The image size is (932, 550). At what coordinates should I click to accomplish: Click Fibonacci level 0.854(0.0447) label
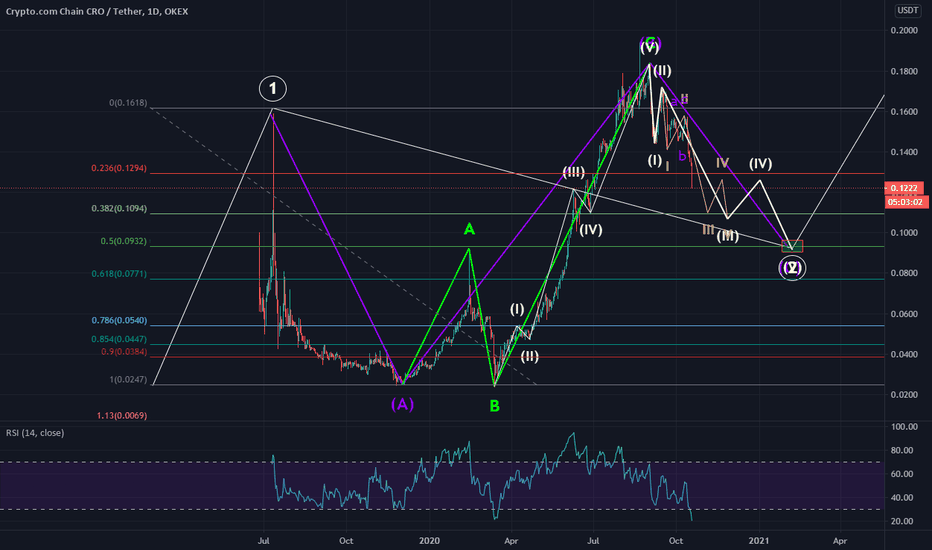(119, 340)
